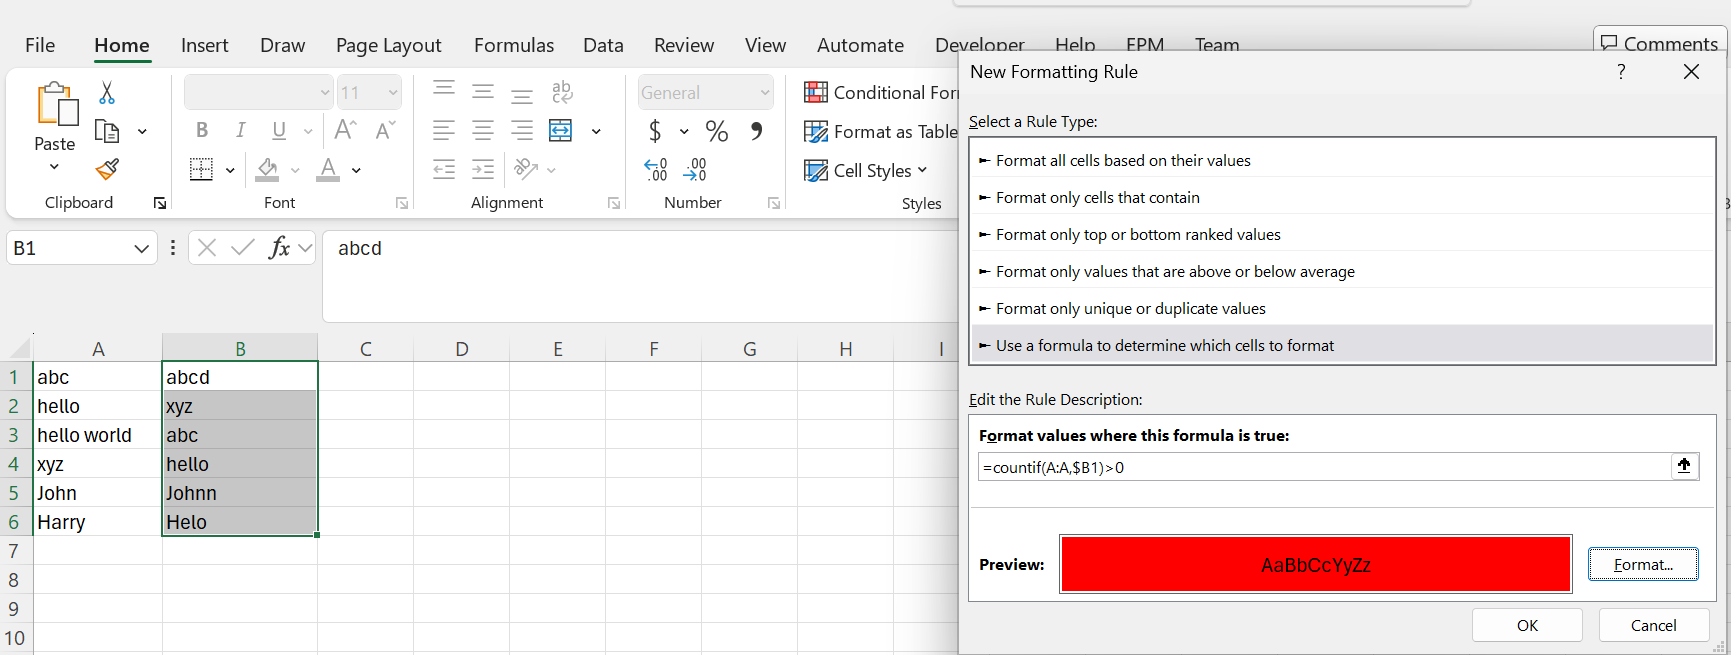Select 'Format only cells that contain' rule

point(1342,198)
